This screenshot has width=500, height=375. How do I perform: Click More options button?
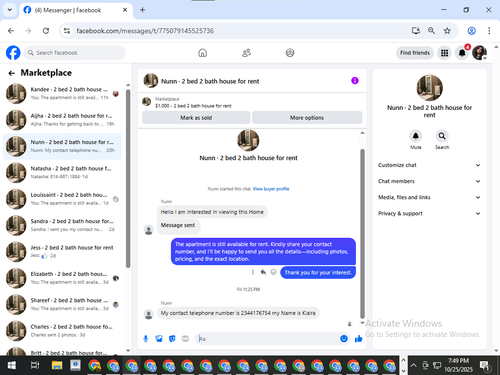tap(307, 118)
